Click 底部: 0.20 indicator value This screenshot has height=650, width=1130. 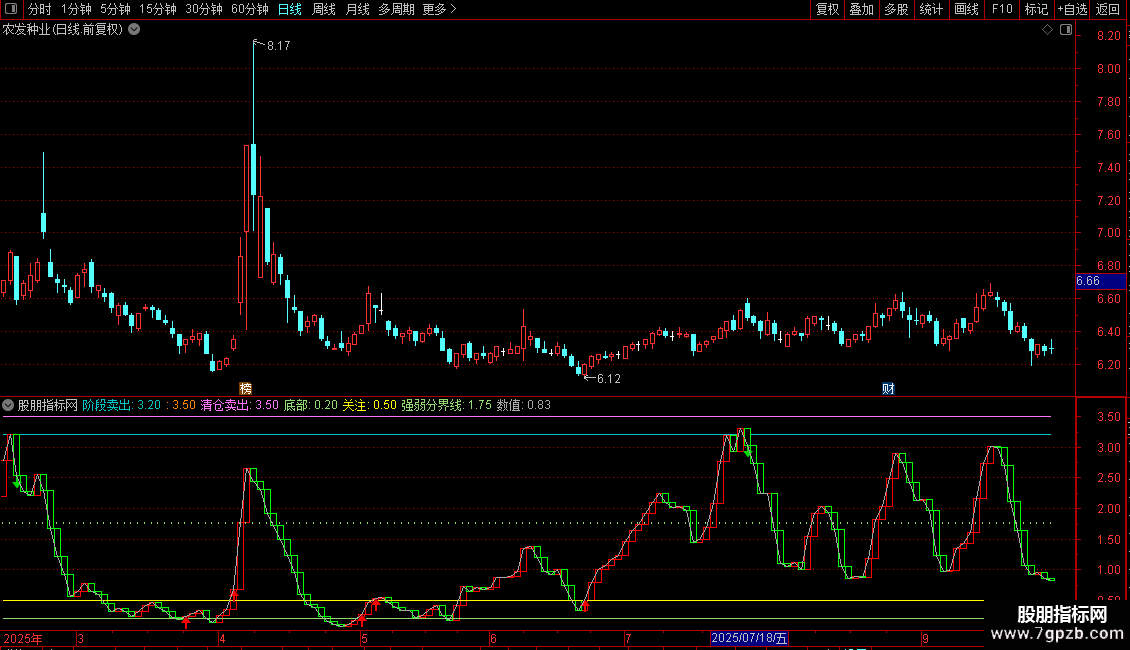[310, 405]
